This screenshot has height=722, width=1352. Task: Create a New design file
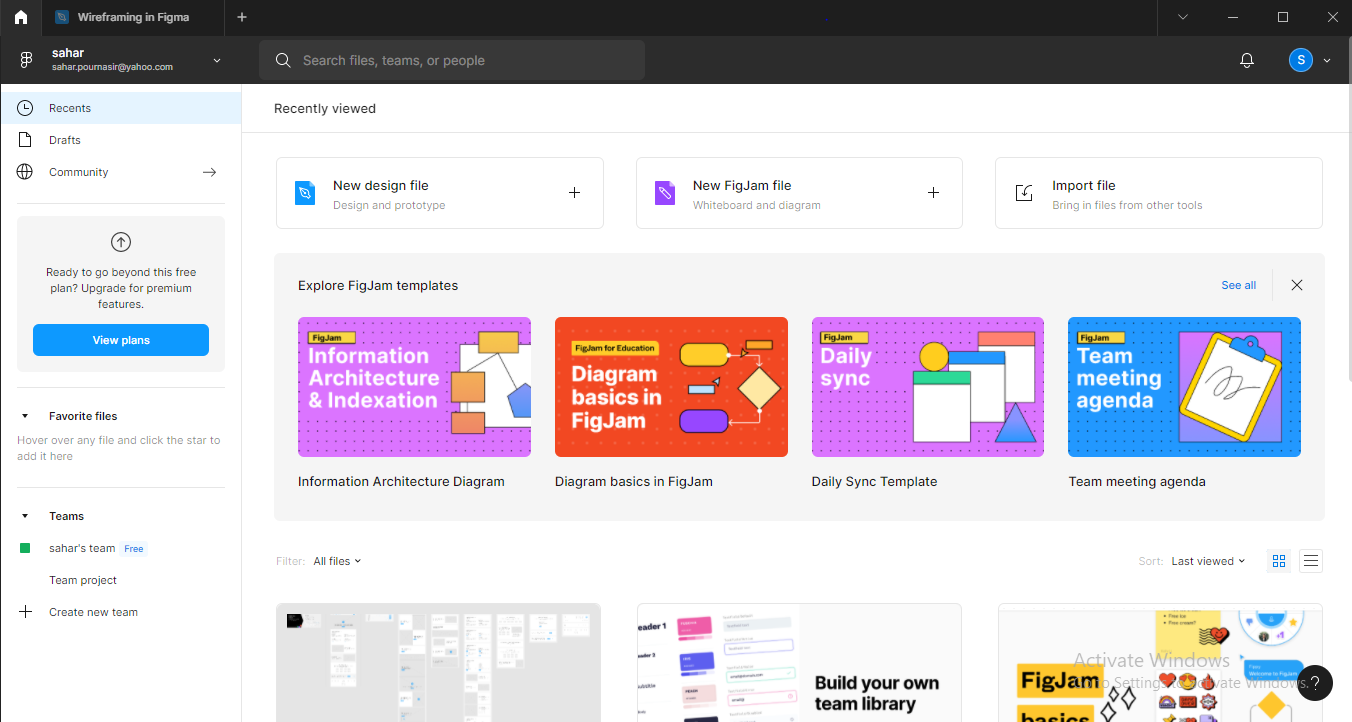(440, 193)
